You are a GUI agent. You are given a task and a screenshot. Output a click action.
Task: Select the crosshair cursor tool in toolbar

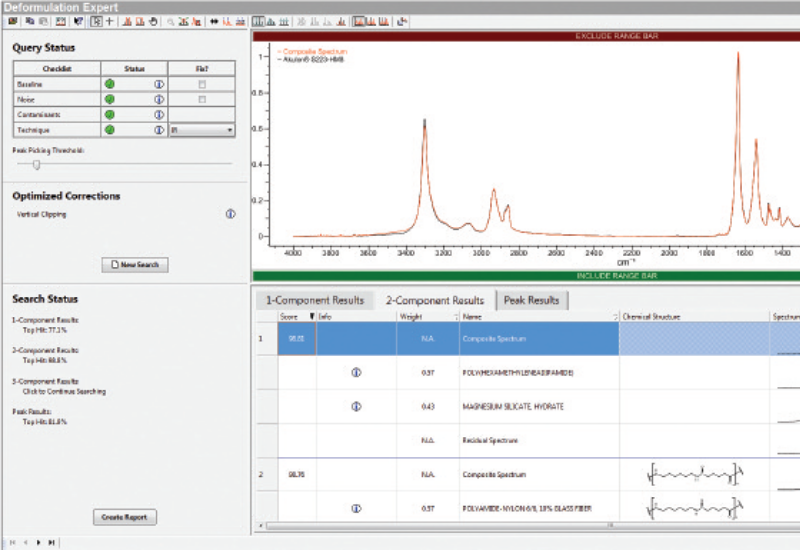[x=109, y=20]
